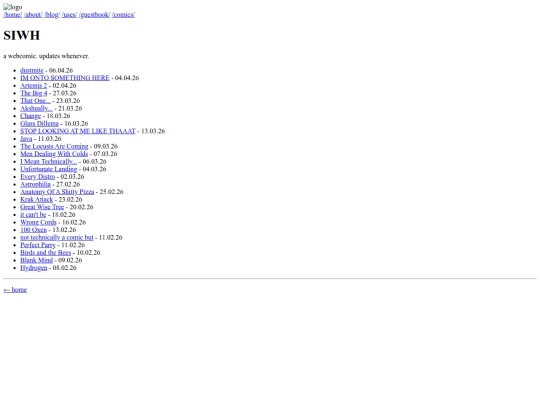Open the /home/ navigation link
The image size is (540, 405).
pos(13,15)
